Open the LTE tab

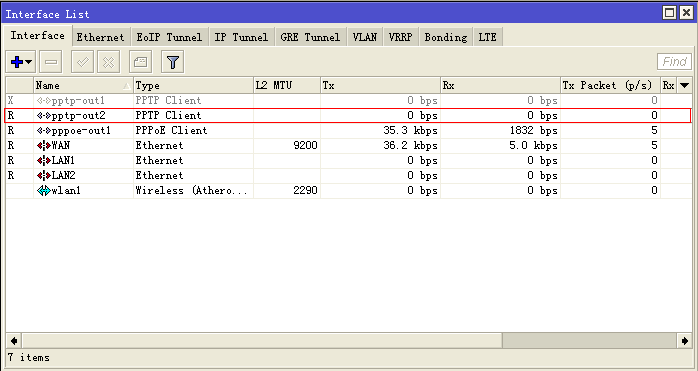[x=487, y=37]
